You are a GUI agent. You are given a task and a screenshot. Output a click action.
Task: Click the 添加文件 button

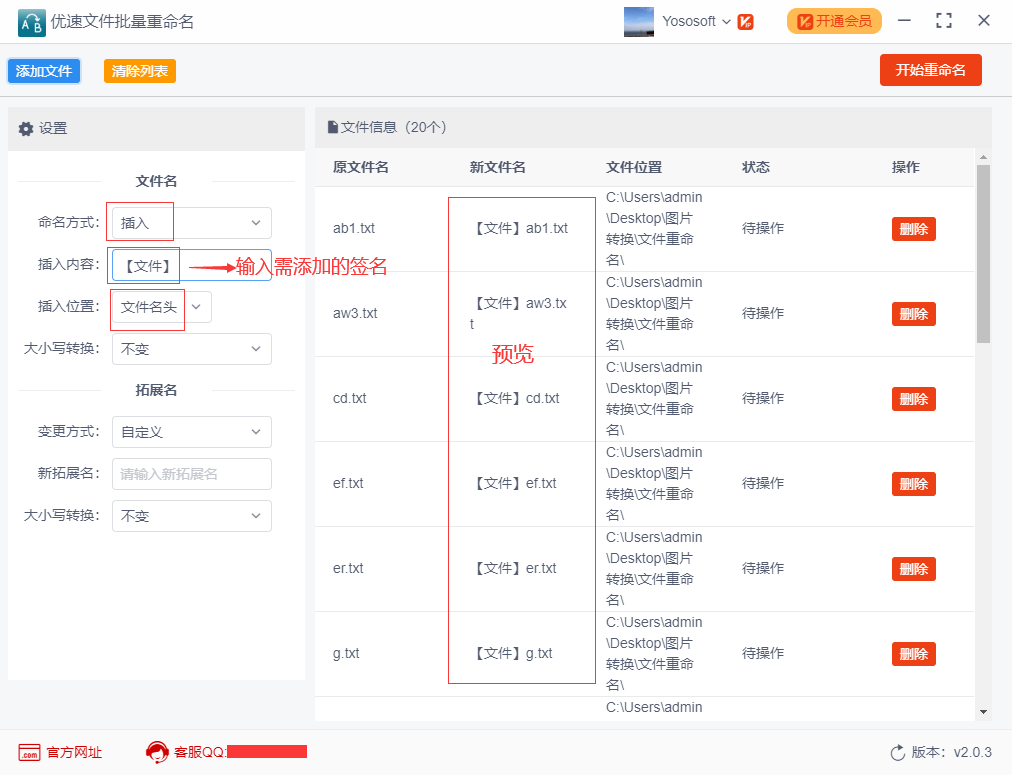point(44,71)
